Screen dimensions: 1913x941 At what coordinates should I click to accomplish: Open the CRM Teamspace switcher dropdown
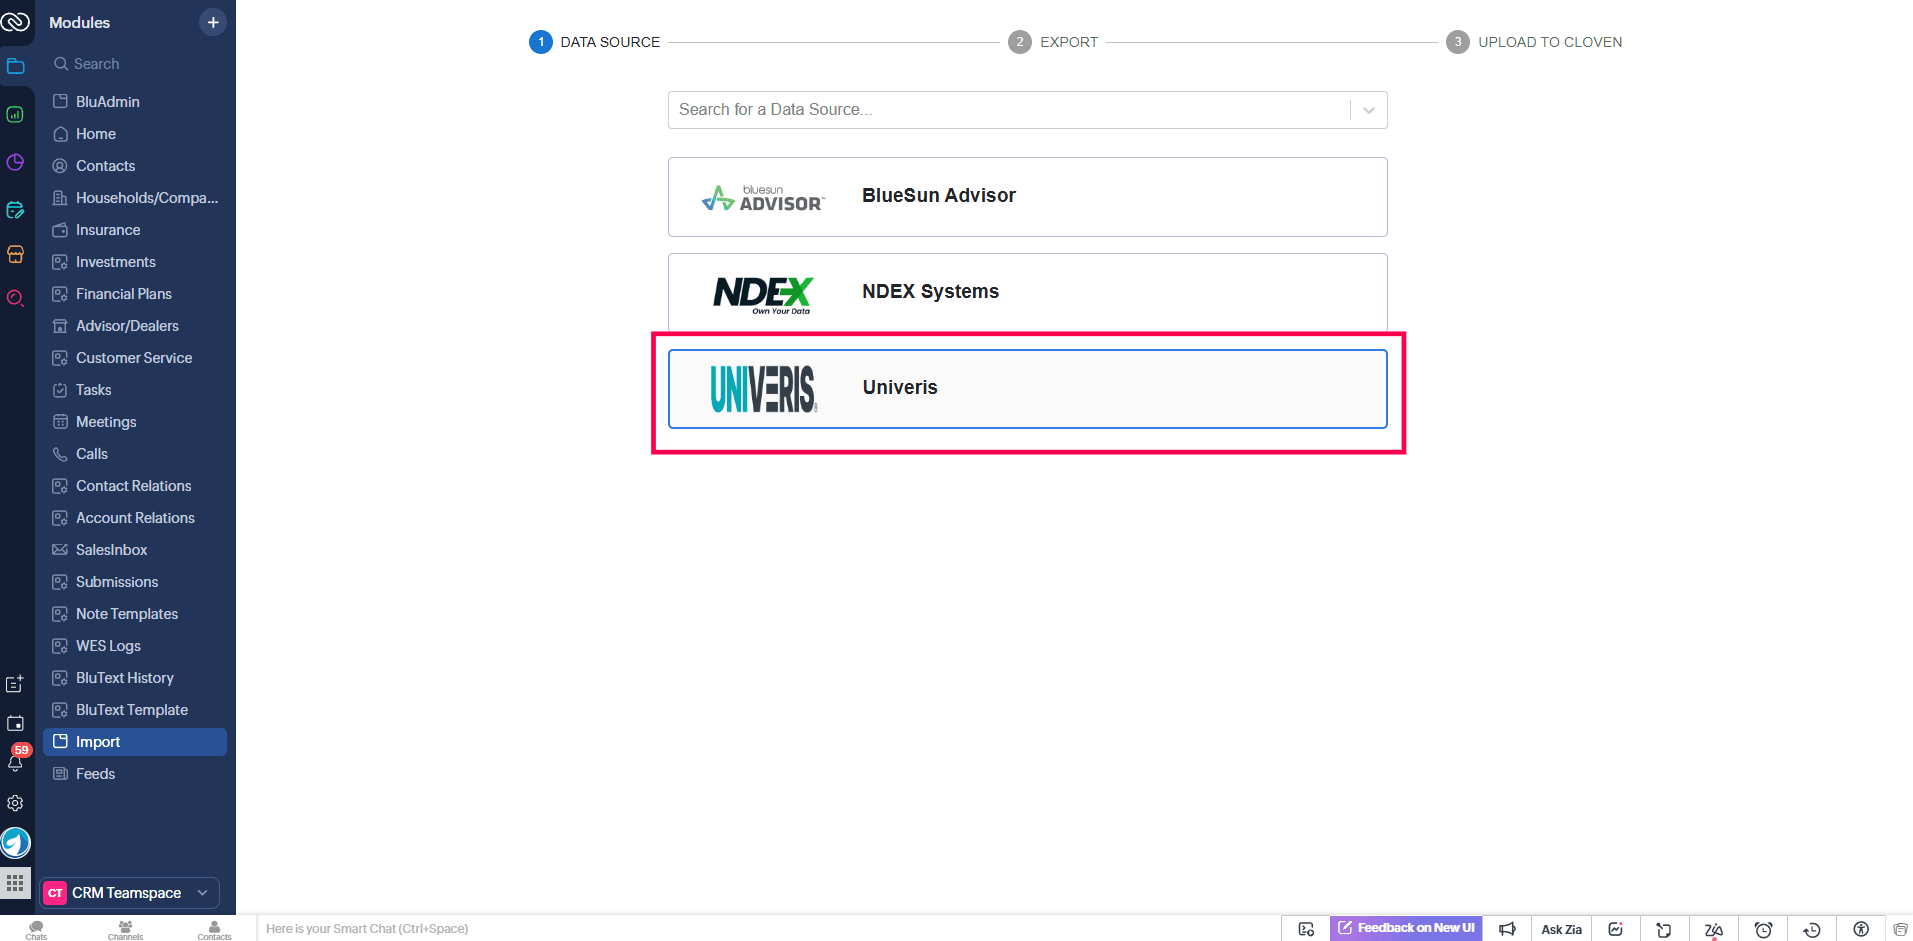(x=130, y=893)
